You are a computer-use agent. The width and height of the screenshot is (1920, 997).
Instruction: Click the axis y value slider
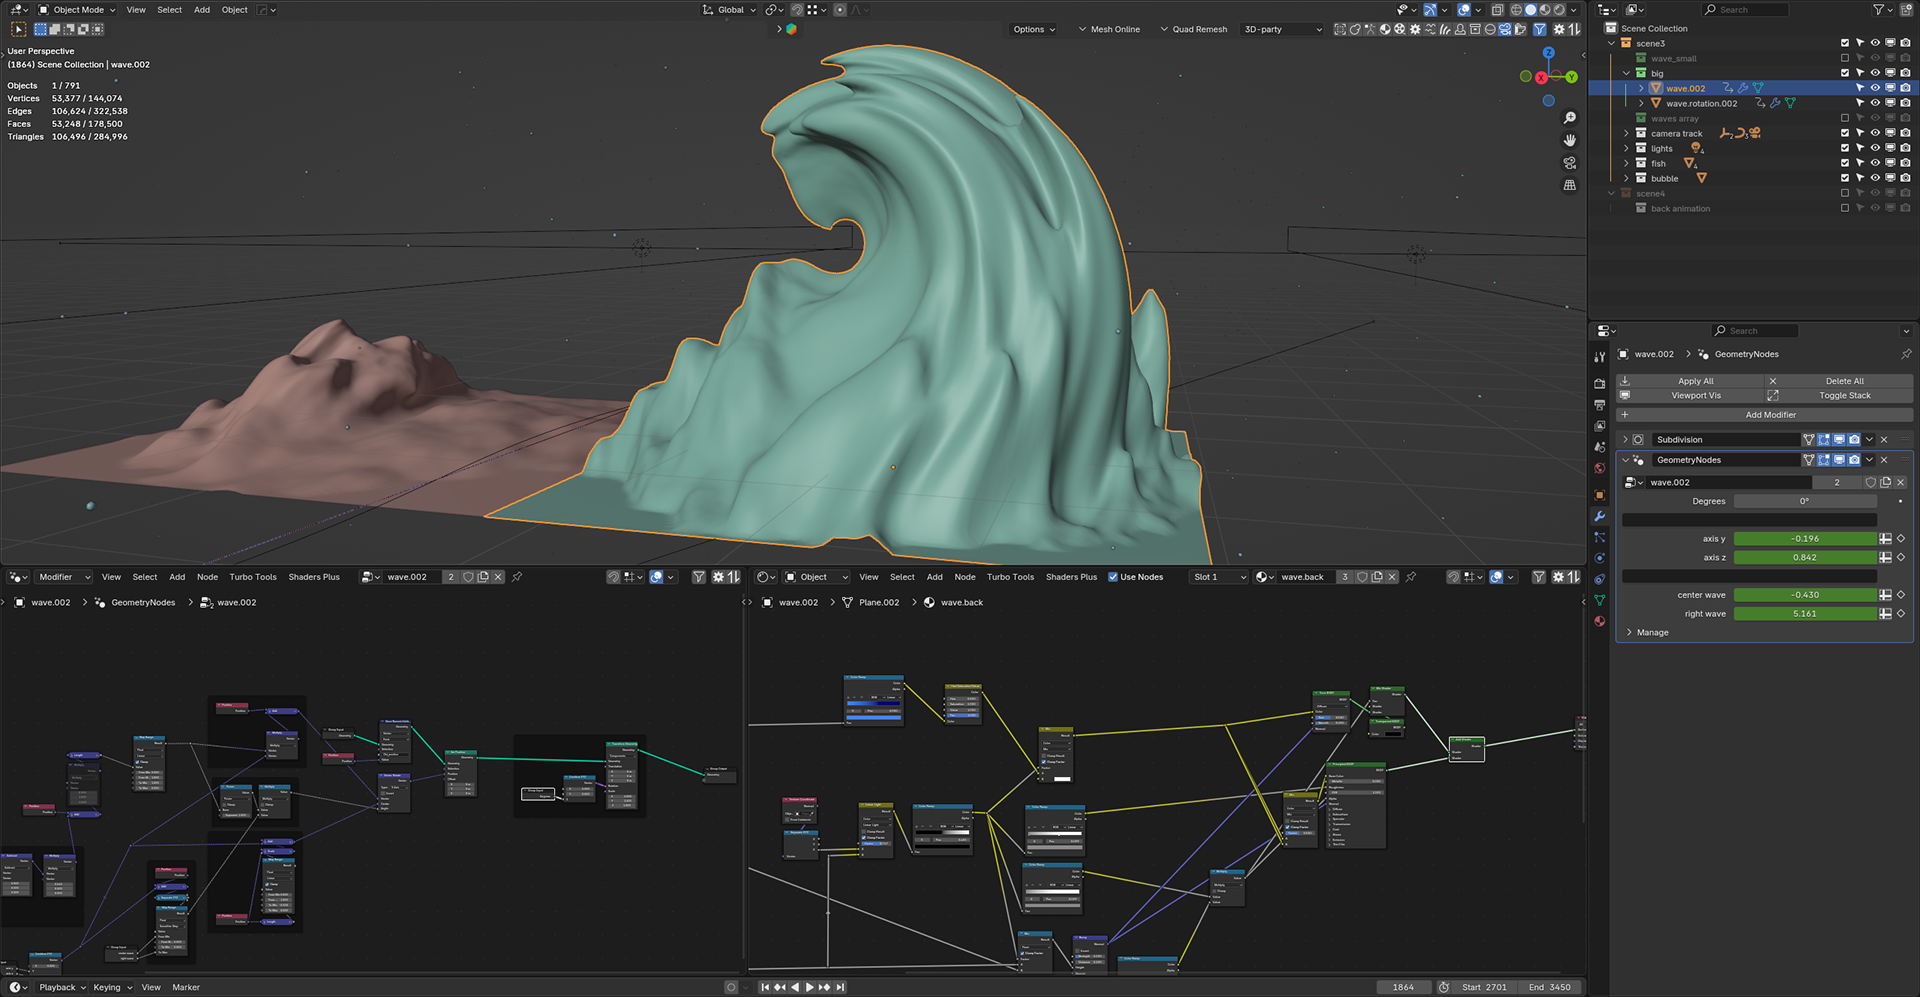pyautogui.click(x=1805, y=539)
